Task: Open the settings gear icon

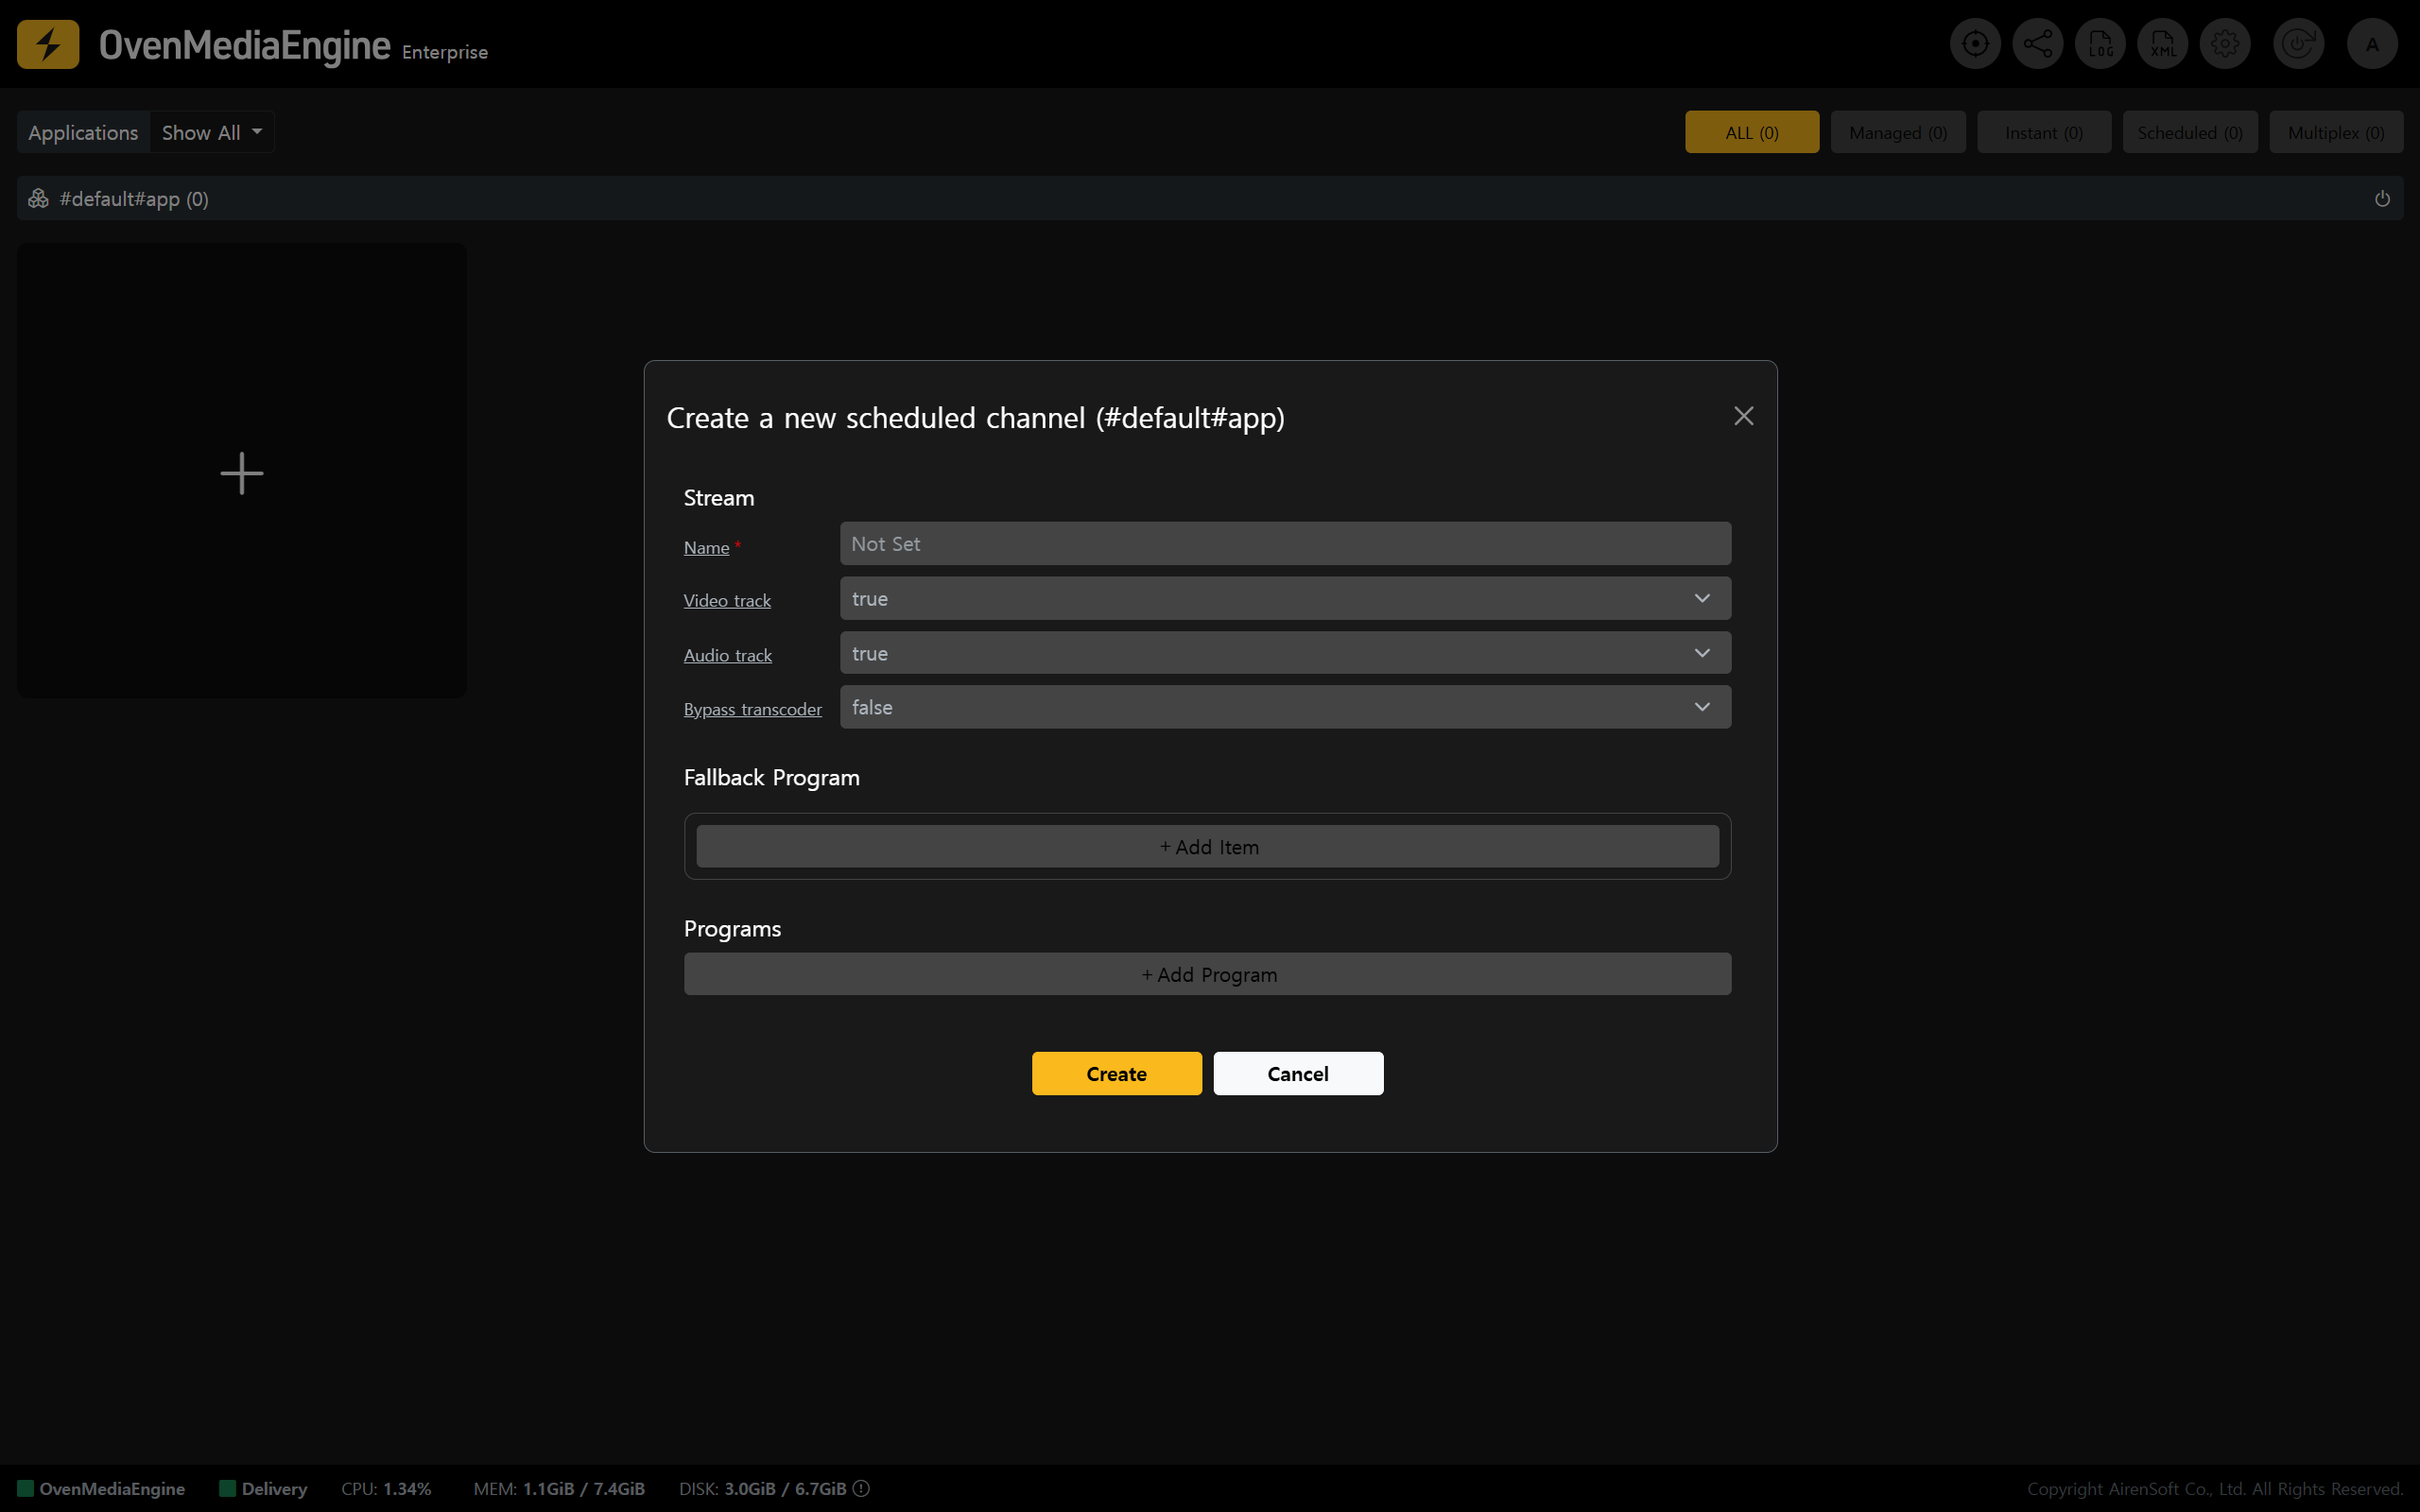Action: (x=2225, y=44)
